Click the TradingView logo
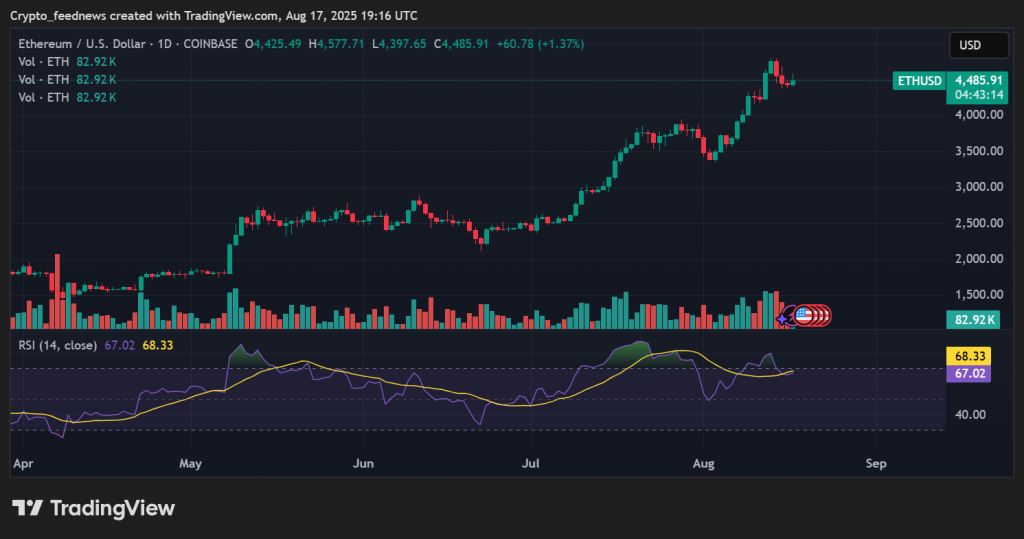 click(x=93, y=508)
